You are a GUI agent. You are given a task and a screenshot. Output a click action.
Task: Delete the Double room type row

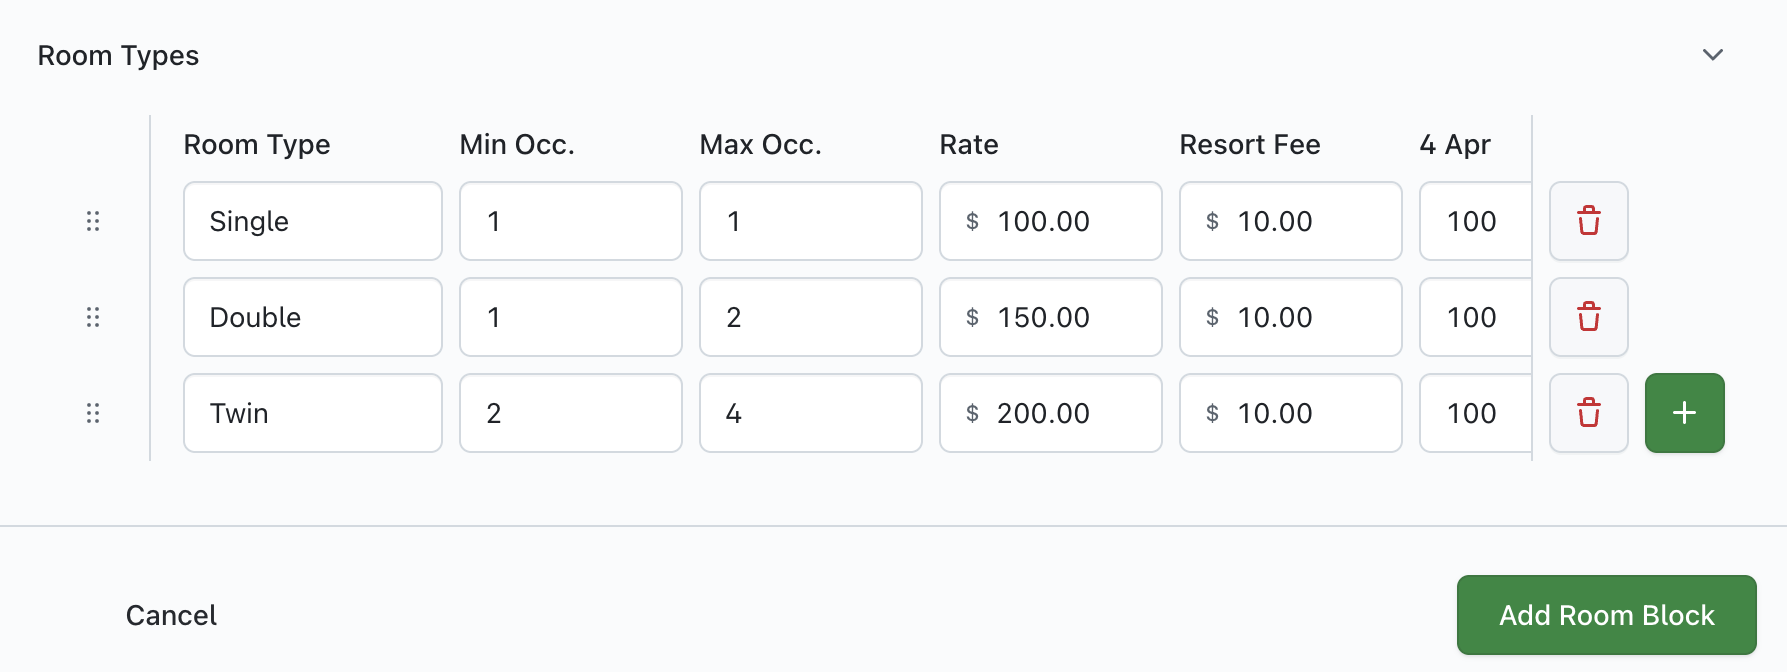(x=1588, y=317)
